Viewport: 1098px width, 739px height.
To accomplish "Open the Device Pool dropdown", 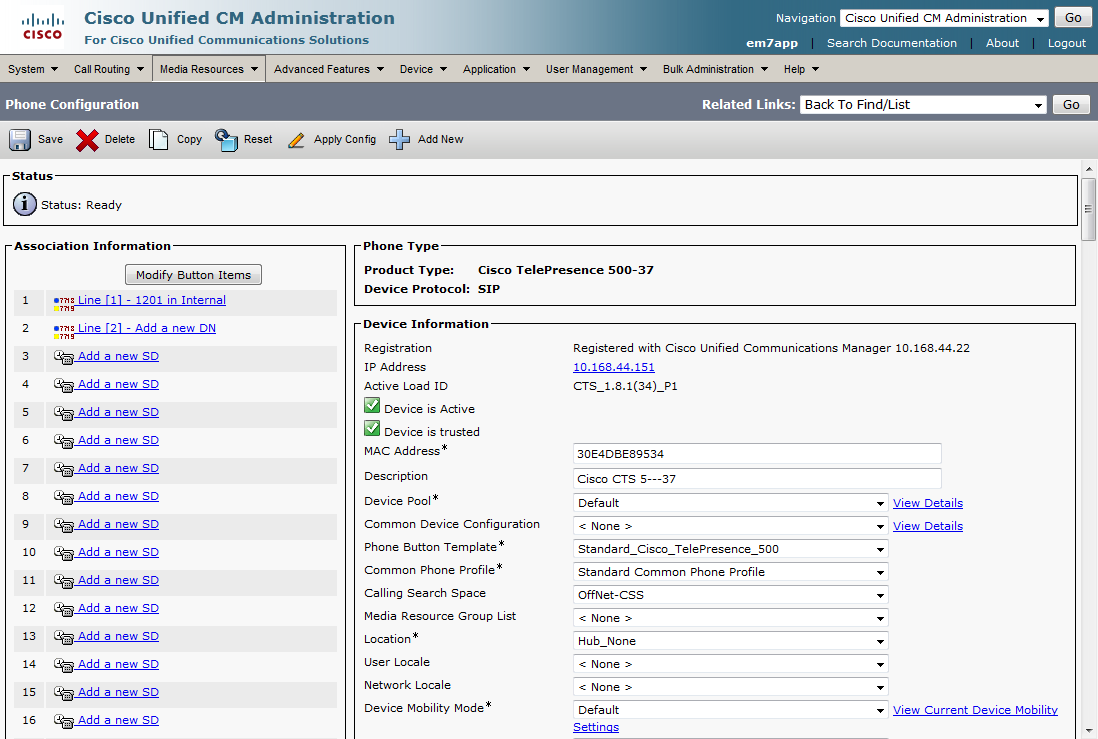I will point(730,503).
